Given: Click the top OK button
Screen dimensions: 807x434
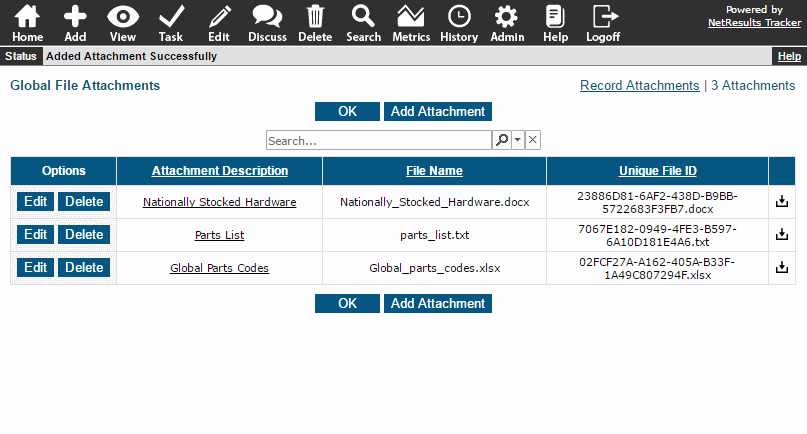Looking at the screenshot, I should click(347, 111).
